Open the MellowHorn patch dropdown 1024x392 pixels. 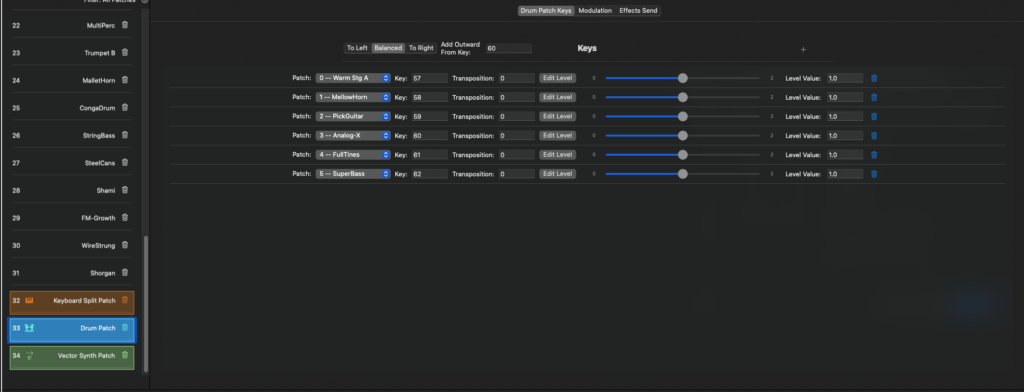pyautogui.click(x=353, y=97)
